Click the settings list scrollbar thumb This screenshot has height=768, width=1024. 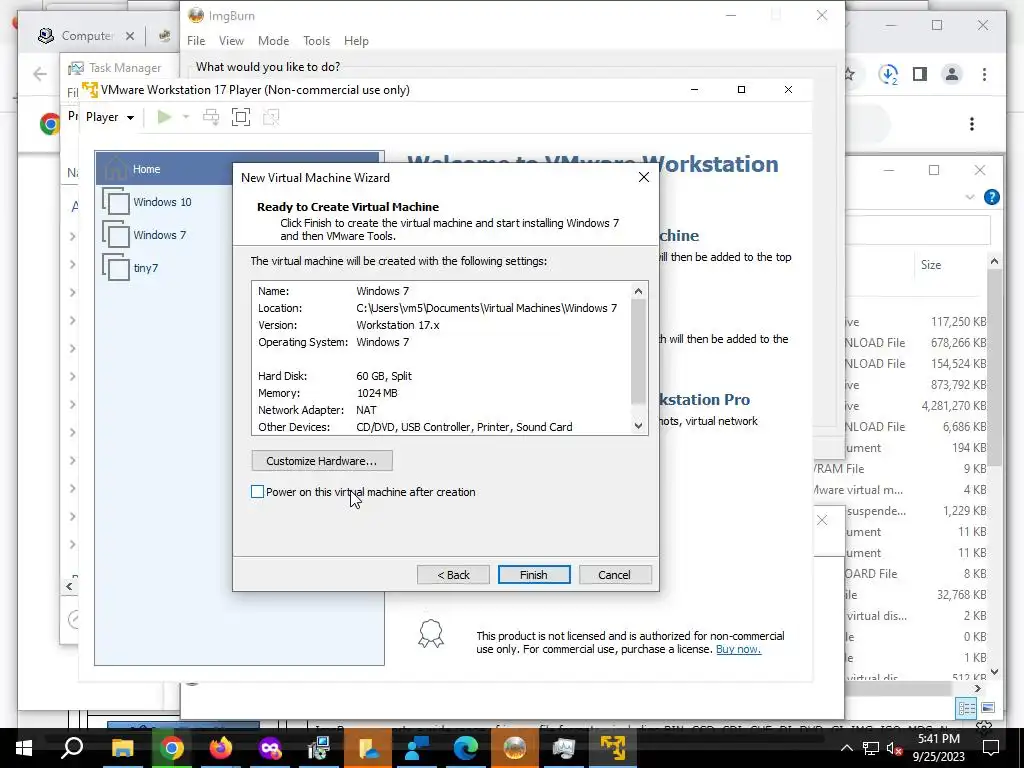coord(639,351)
